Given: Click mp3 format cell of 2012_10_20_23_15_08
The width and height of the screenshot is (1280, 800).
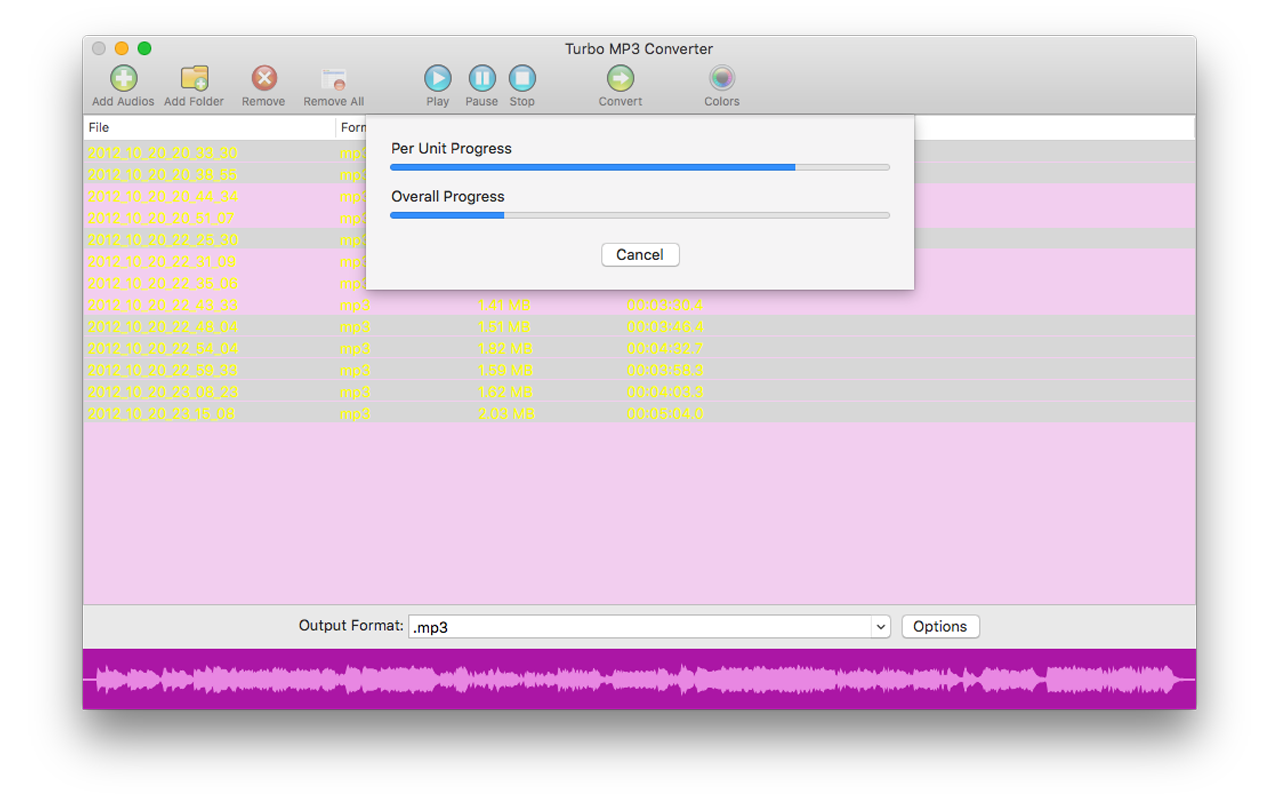Looking at the screenshot, I should pos(356,414).
